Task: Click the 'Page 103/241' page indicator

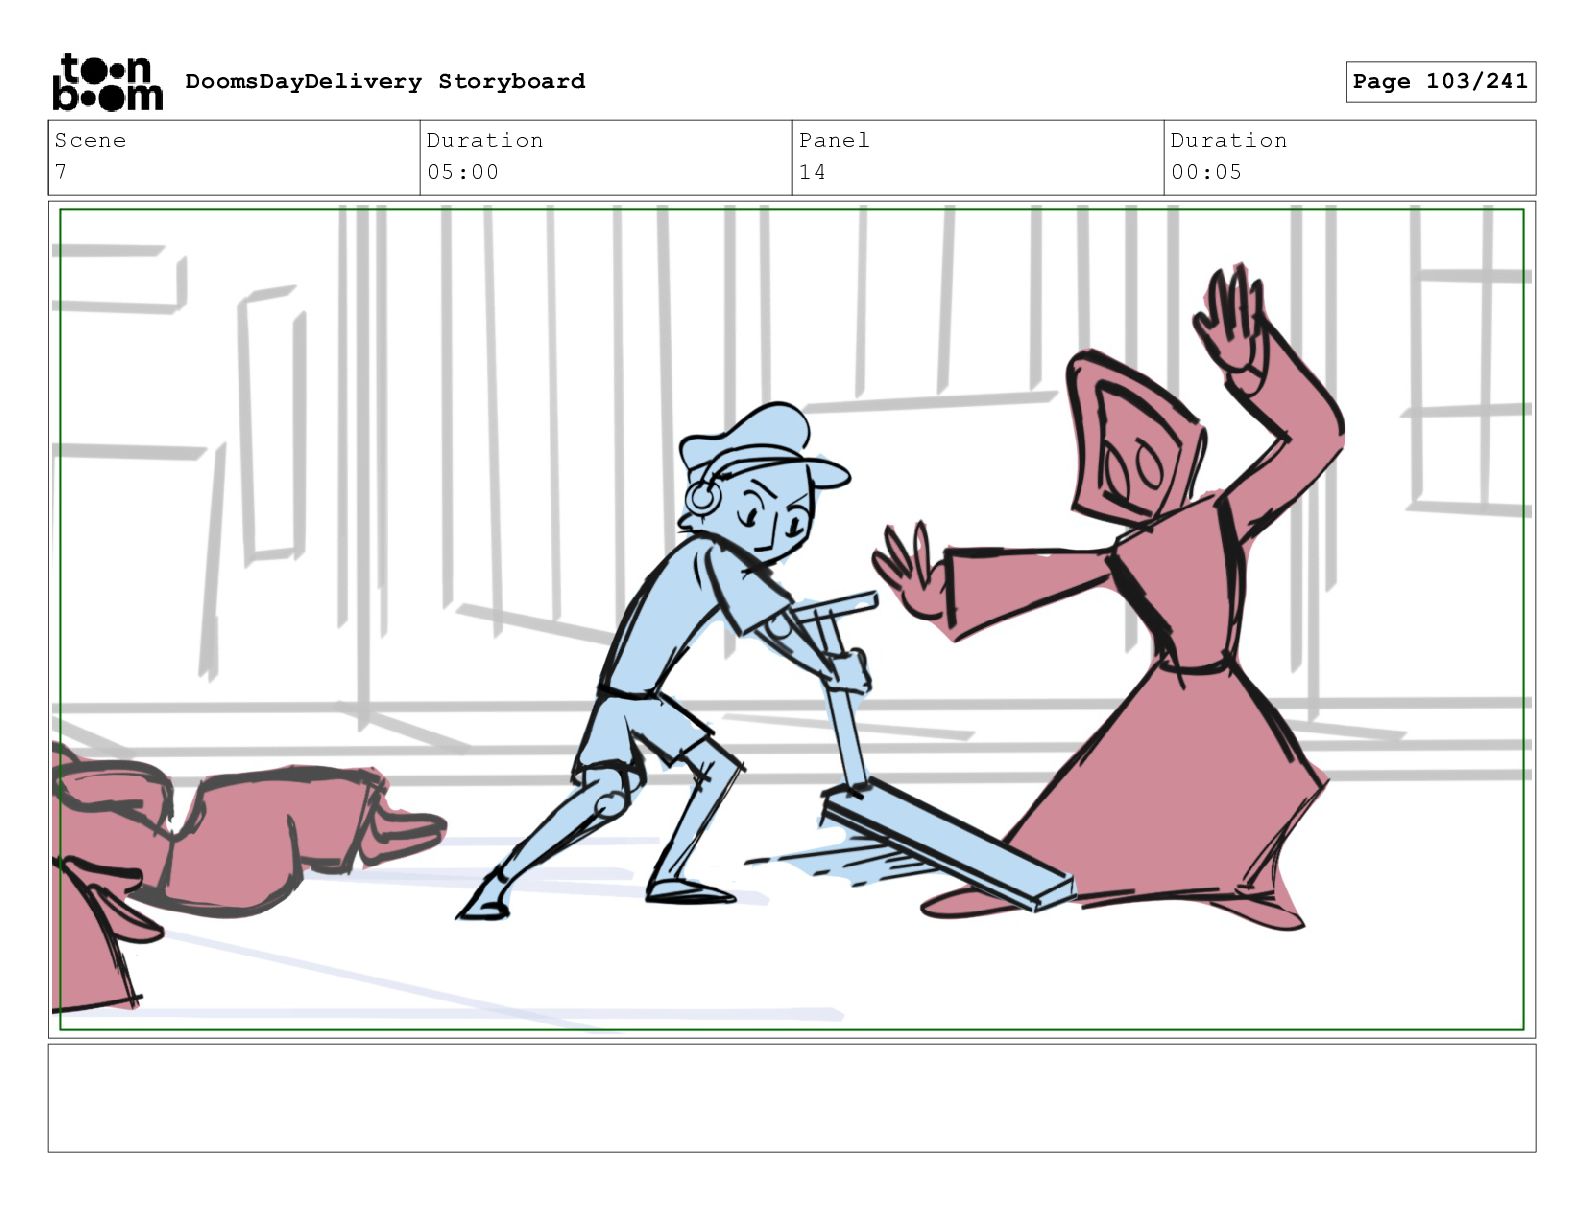Action: point(1440,82)
